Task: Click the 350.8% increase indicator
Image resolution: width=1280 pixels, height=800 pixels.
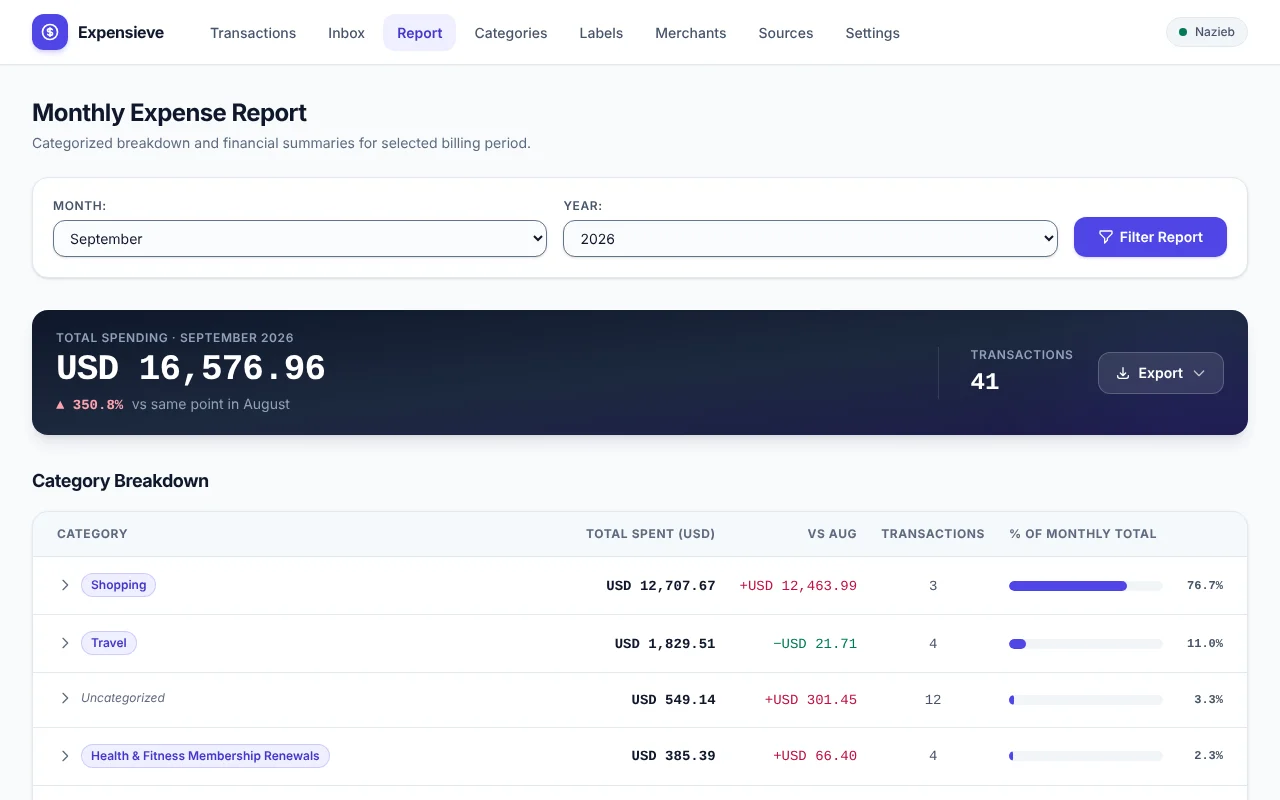Action: coord(89,405)
